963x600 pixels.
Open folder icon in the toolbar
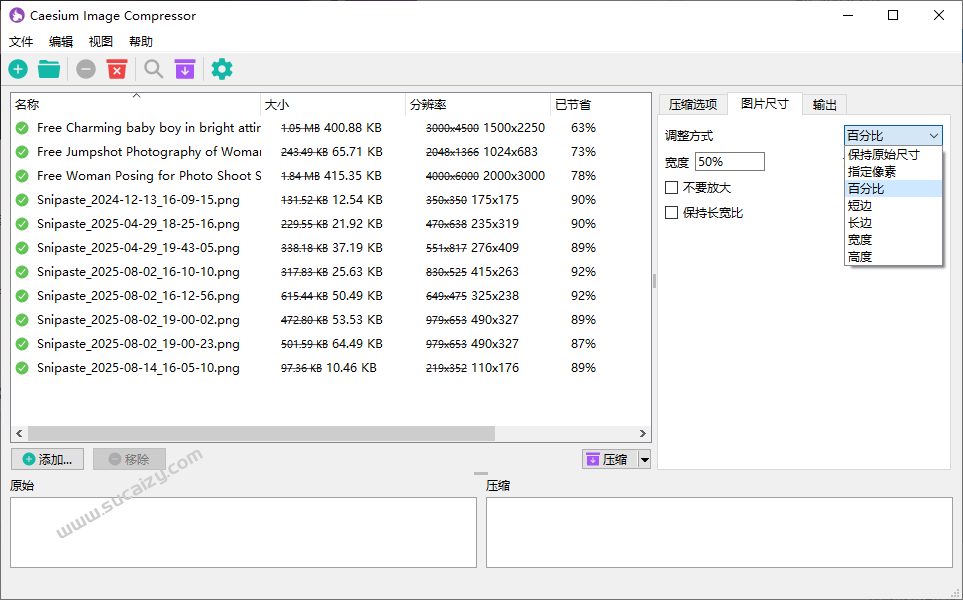click(x=49, y=69)
